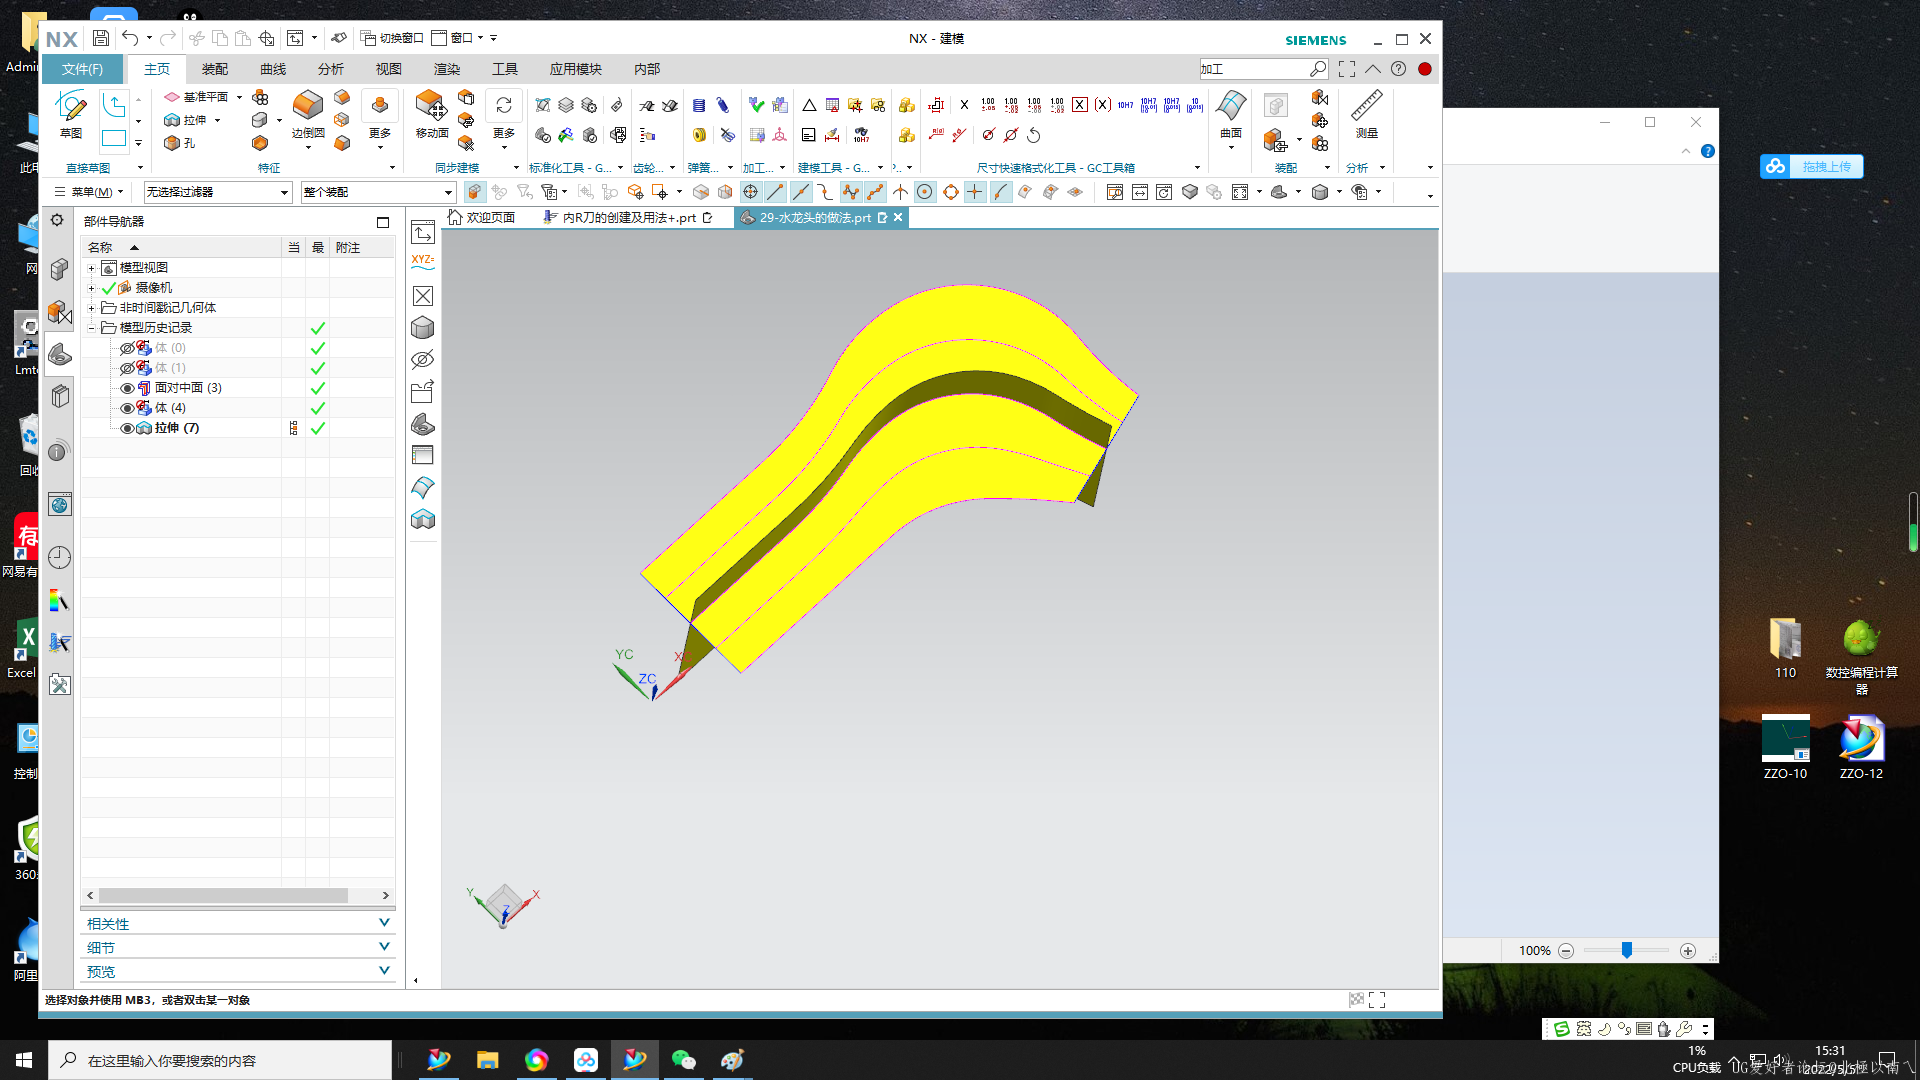Click the 边倒圆 edge blend tool
The height and width of the screenshot is (1080, 1920).
pyautogui.click(x=308, y=114)
